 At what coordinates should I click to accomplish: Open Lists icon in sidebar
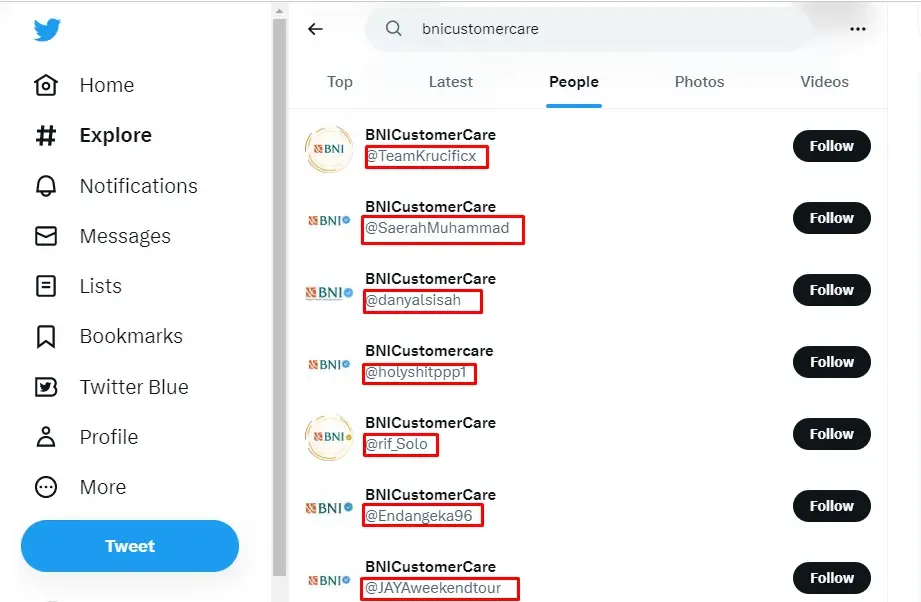[x=46, y=286]
